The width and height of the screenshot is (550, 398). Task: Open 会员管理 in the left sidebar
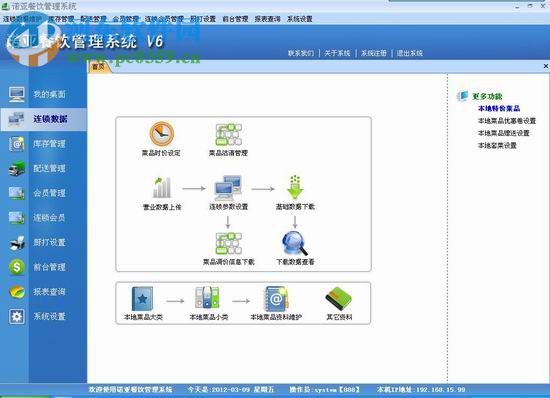click(44, 193)
